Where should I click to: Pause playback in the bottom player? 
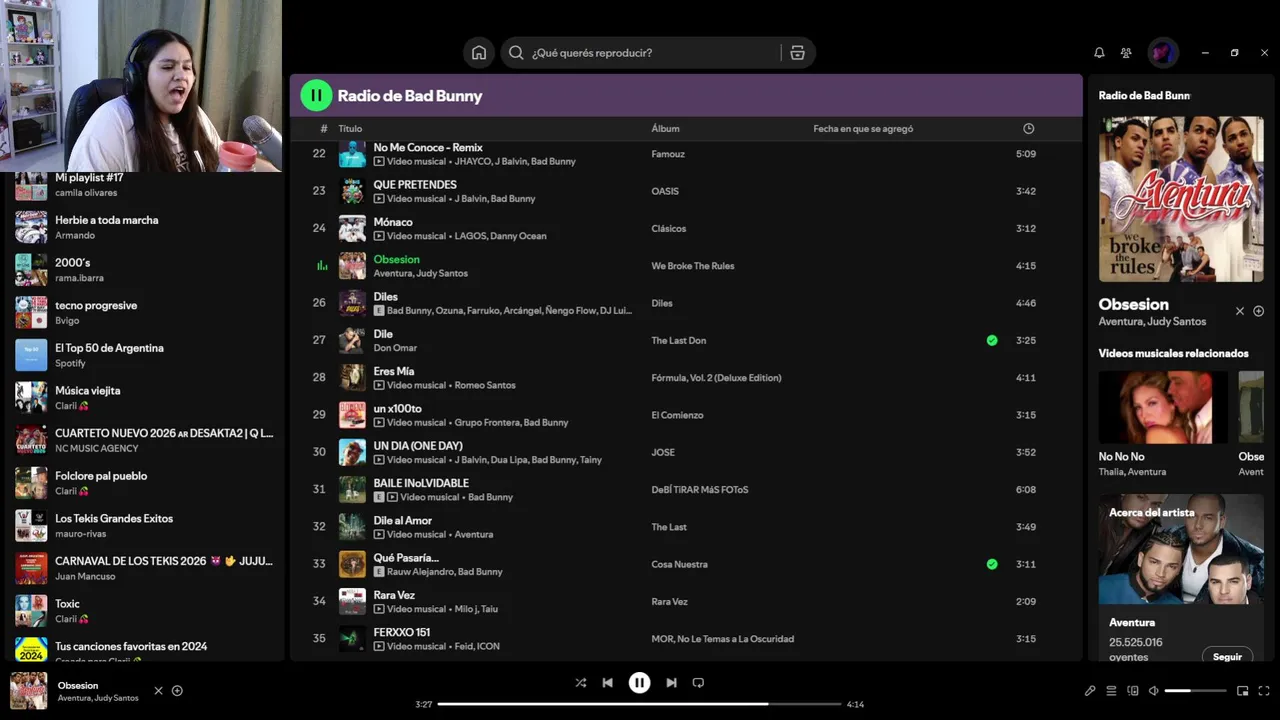coord(639,683)
